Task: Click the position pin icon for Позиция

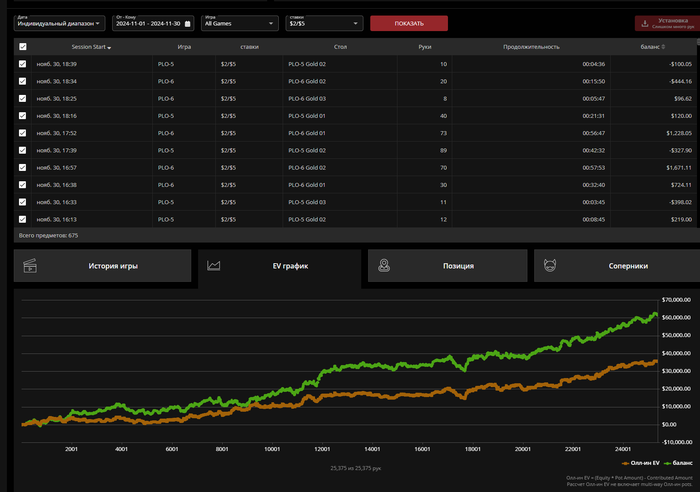Action: (385, 266)
